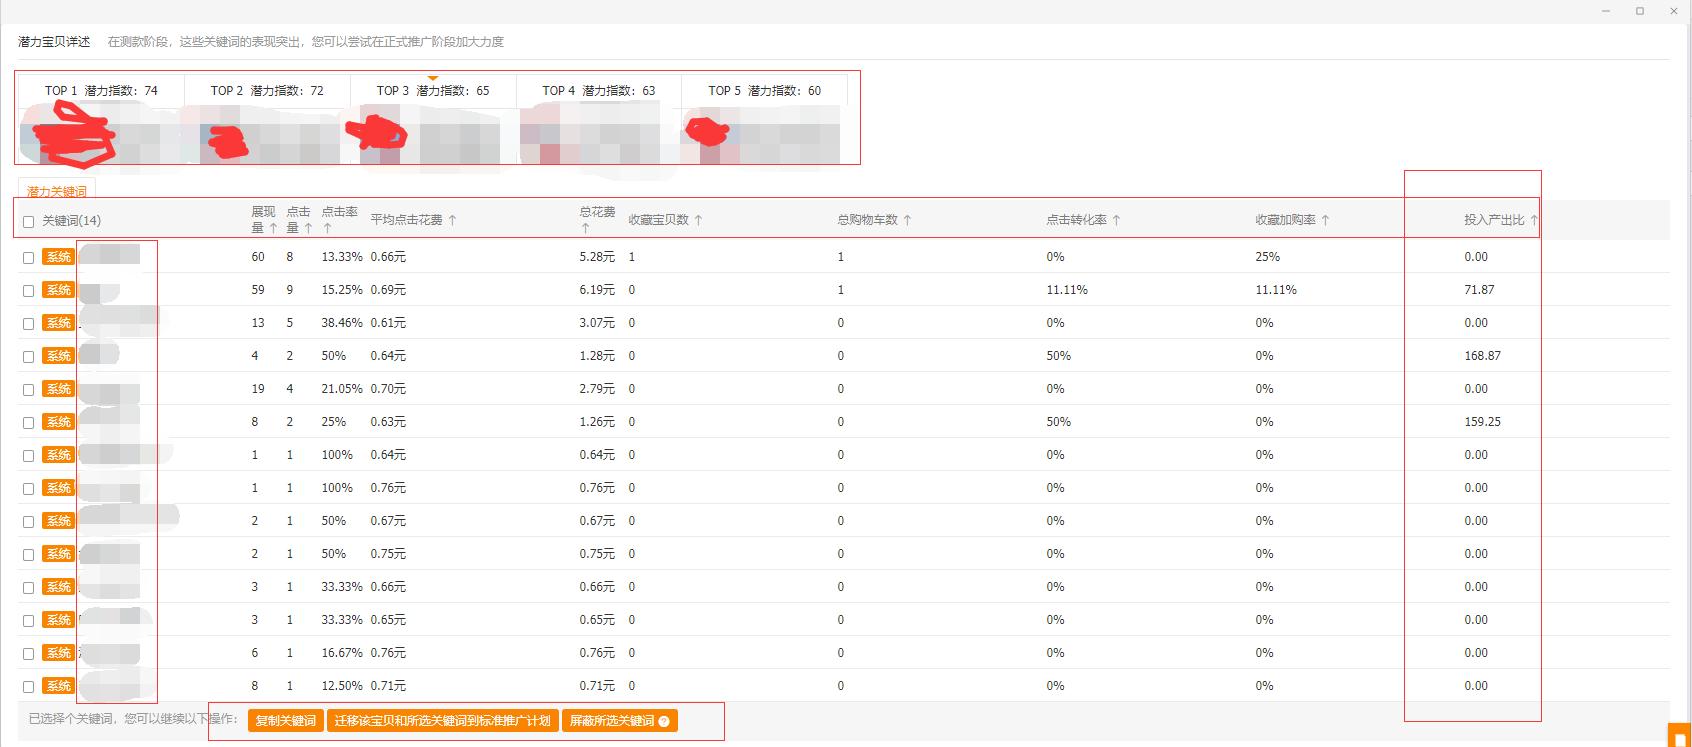Sort by 投入产出比 using its arrow
The image size is (1692, 747).
coord(1534,220)
